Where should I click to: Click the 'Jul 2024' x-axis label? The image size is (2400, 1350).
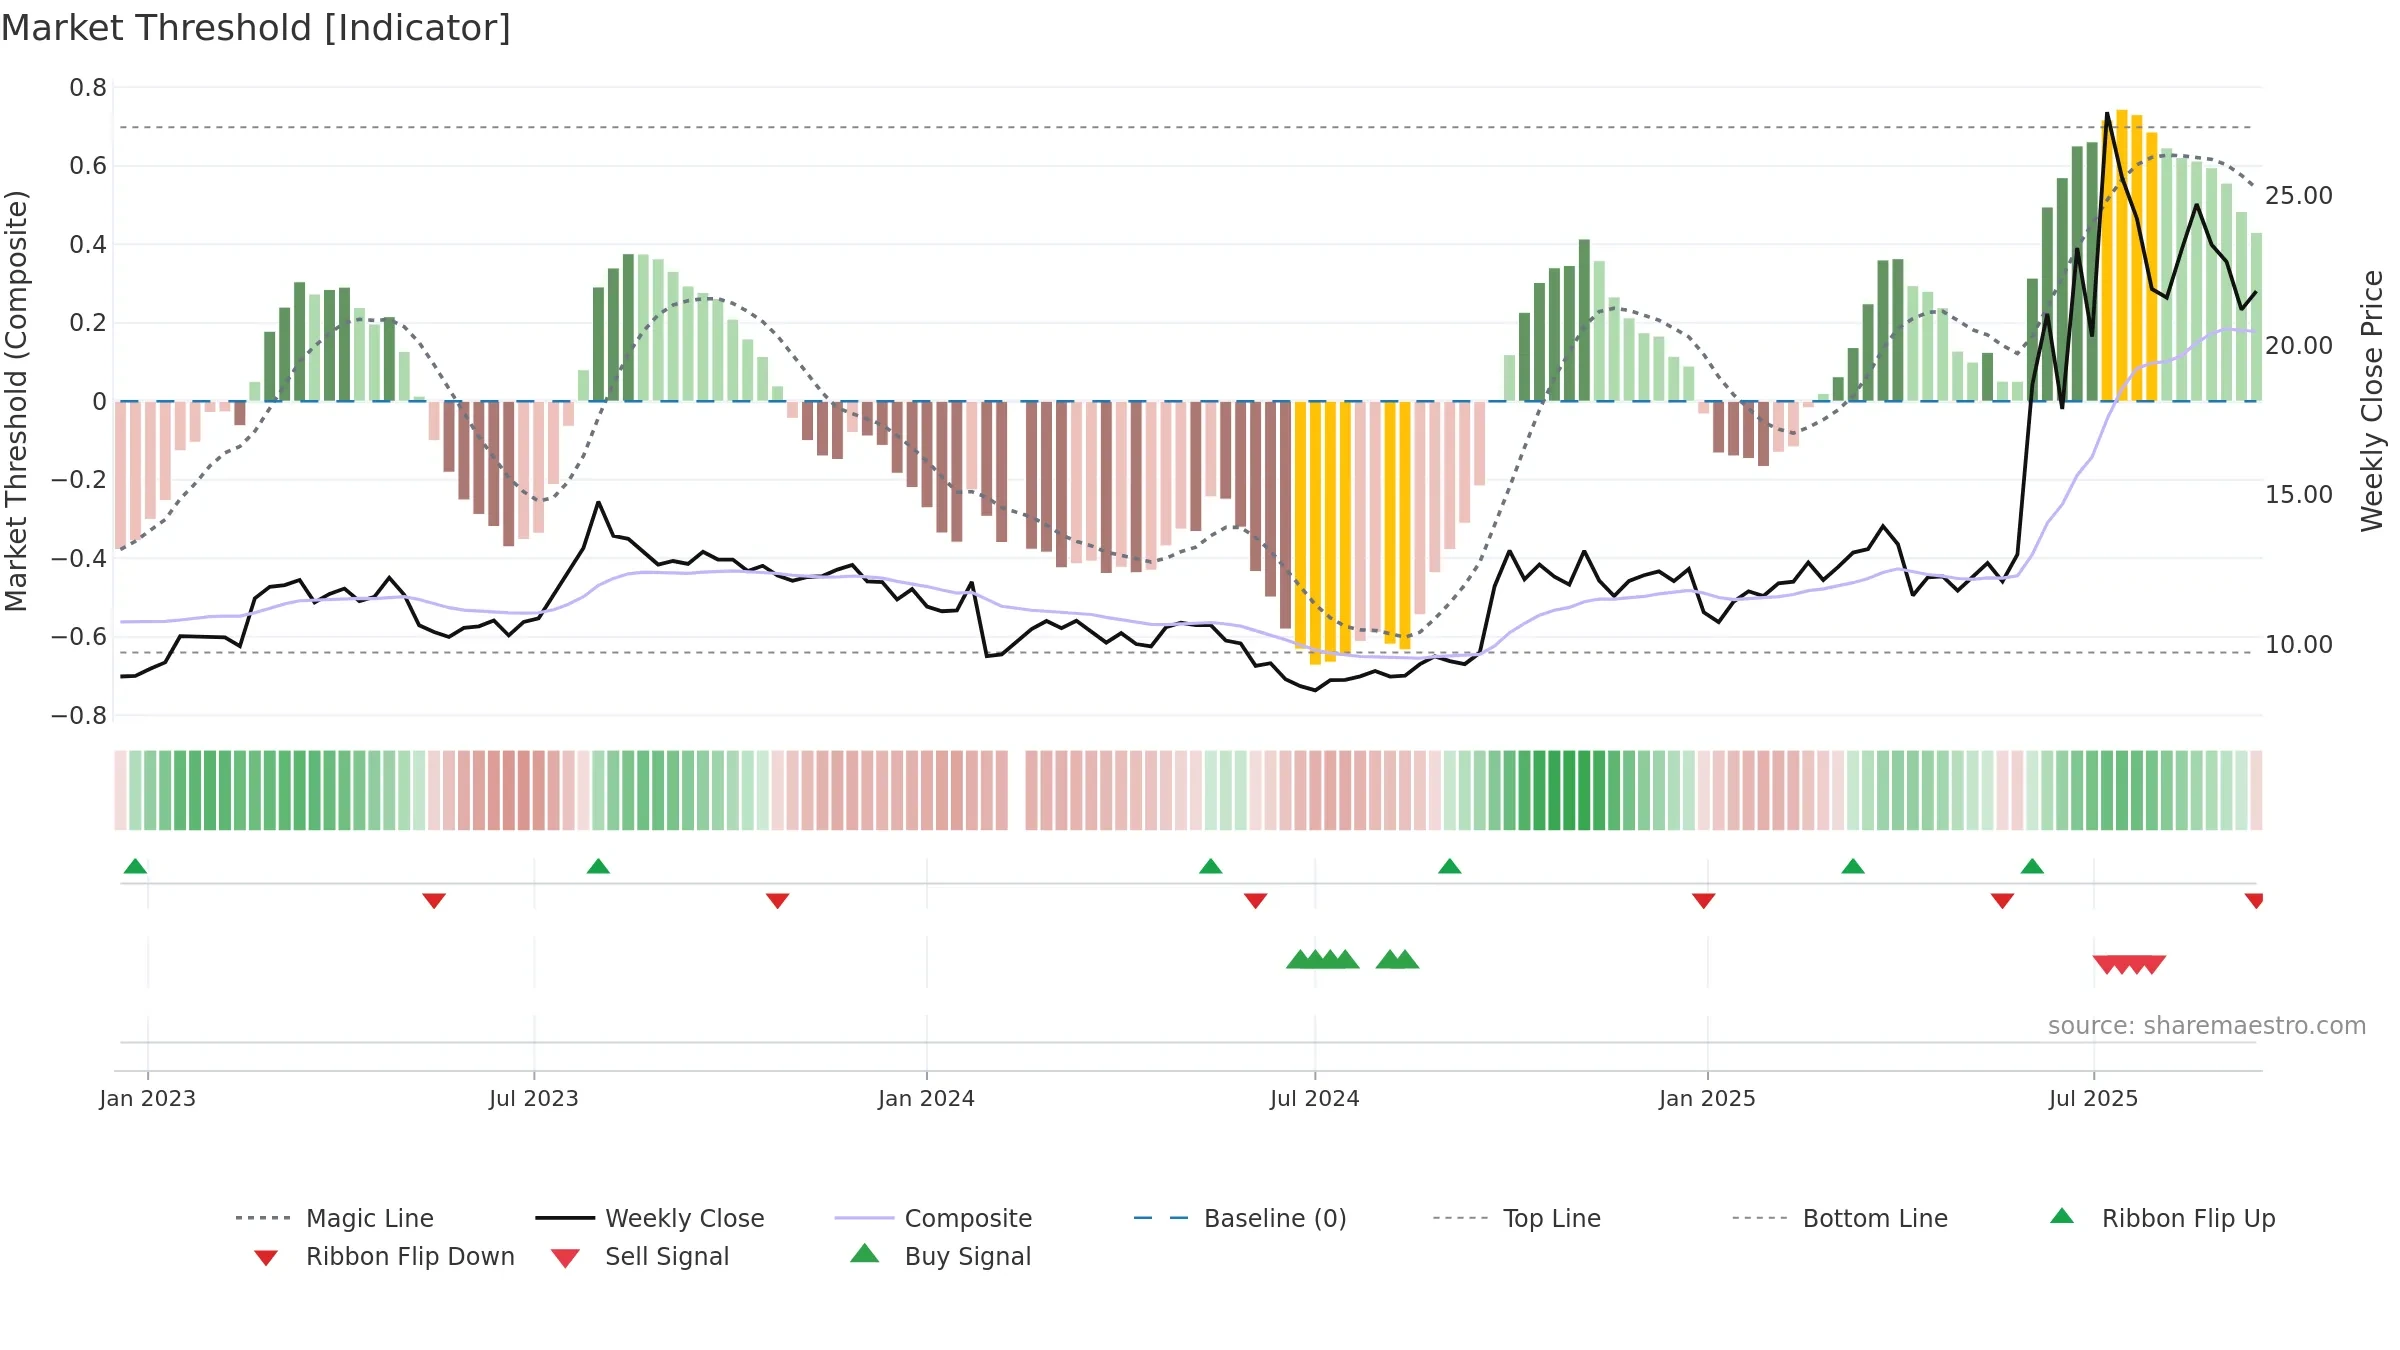click(1315, 1099)
